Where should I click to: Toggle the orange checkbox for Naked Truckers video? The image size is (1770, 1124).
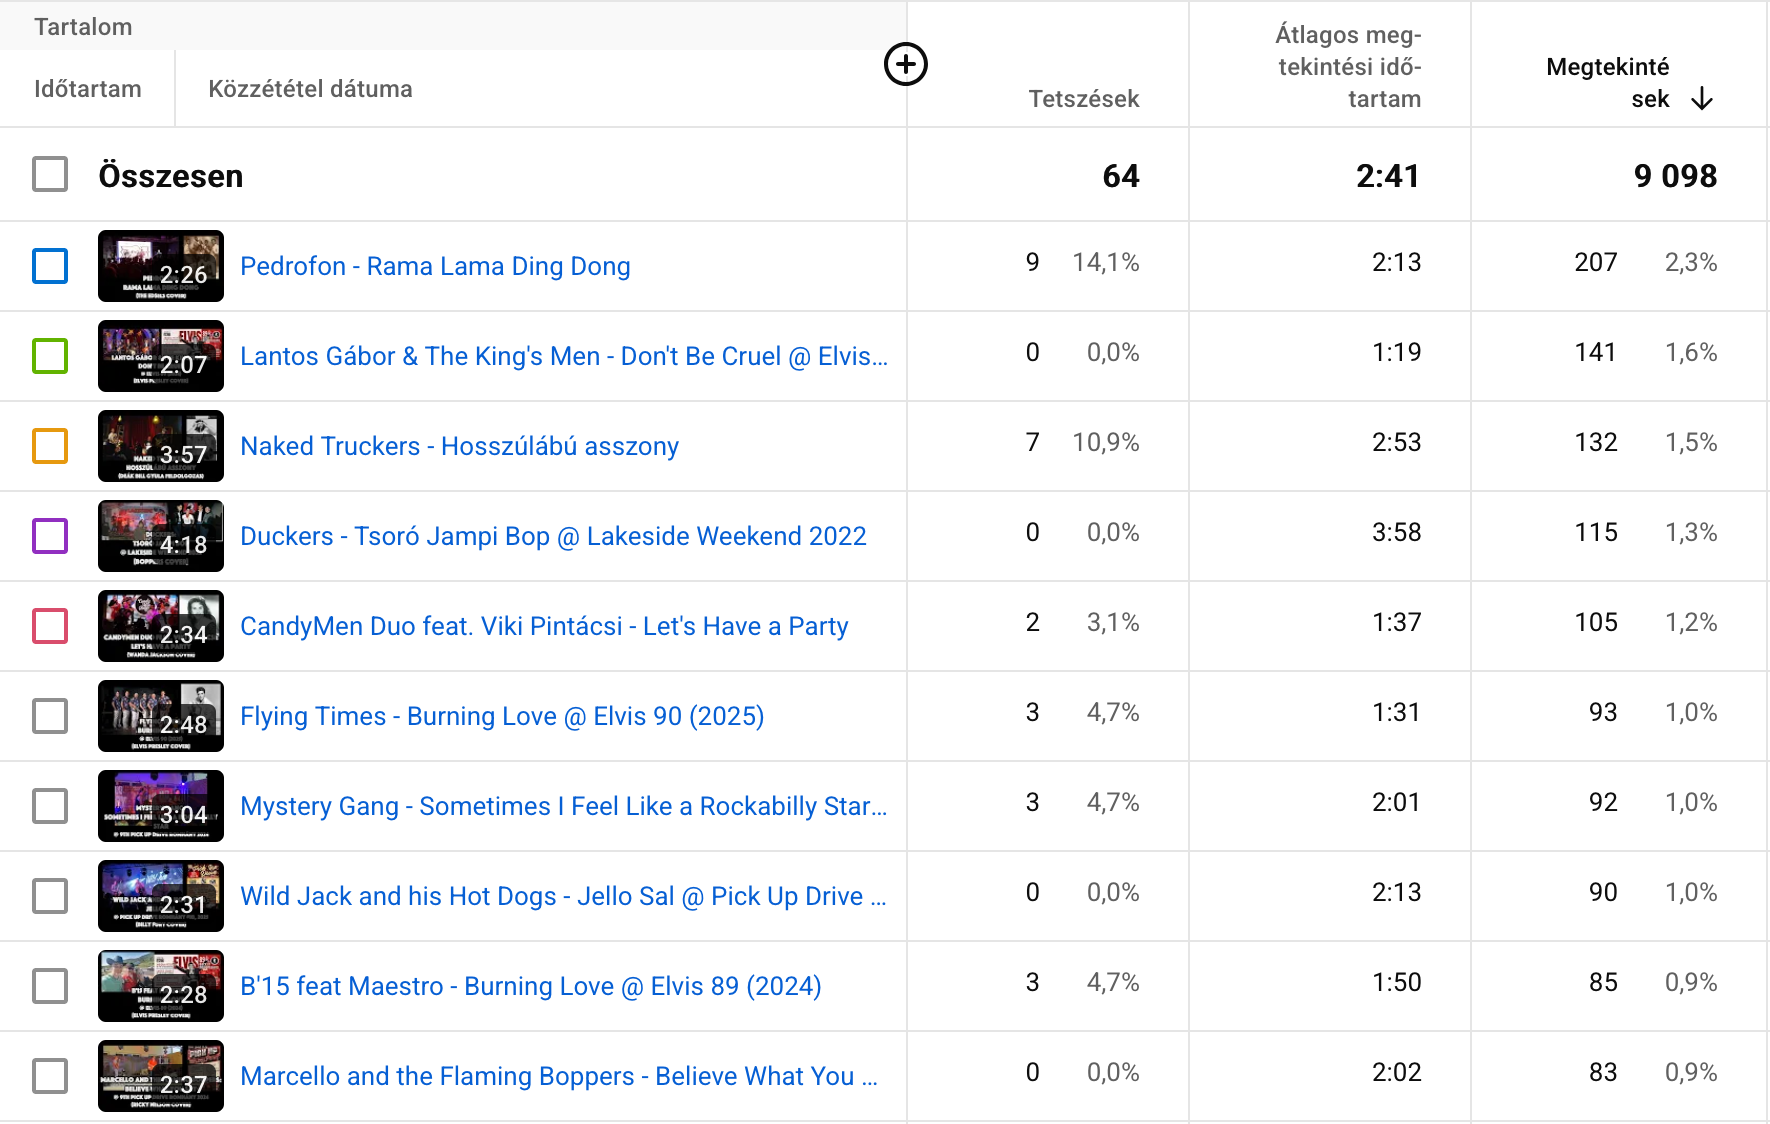(50, 446)
